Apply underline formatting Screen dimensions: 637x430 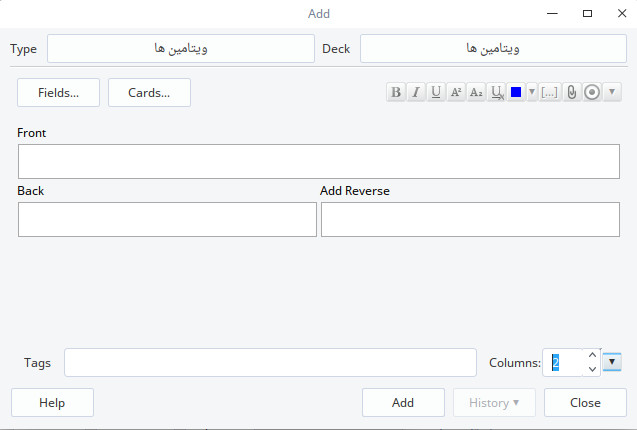[436, 92]
